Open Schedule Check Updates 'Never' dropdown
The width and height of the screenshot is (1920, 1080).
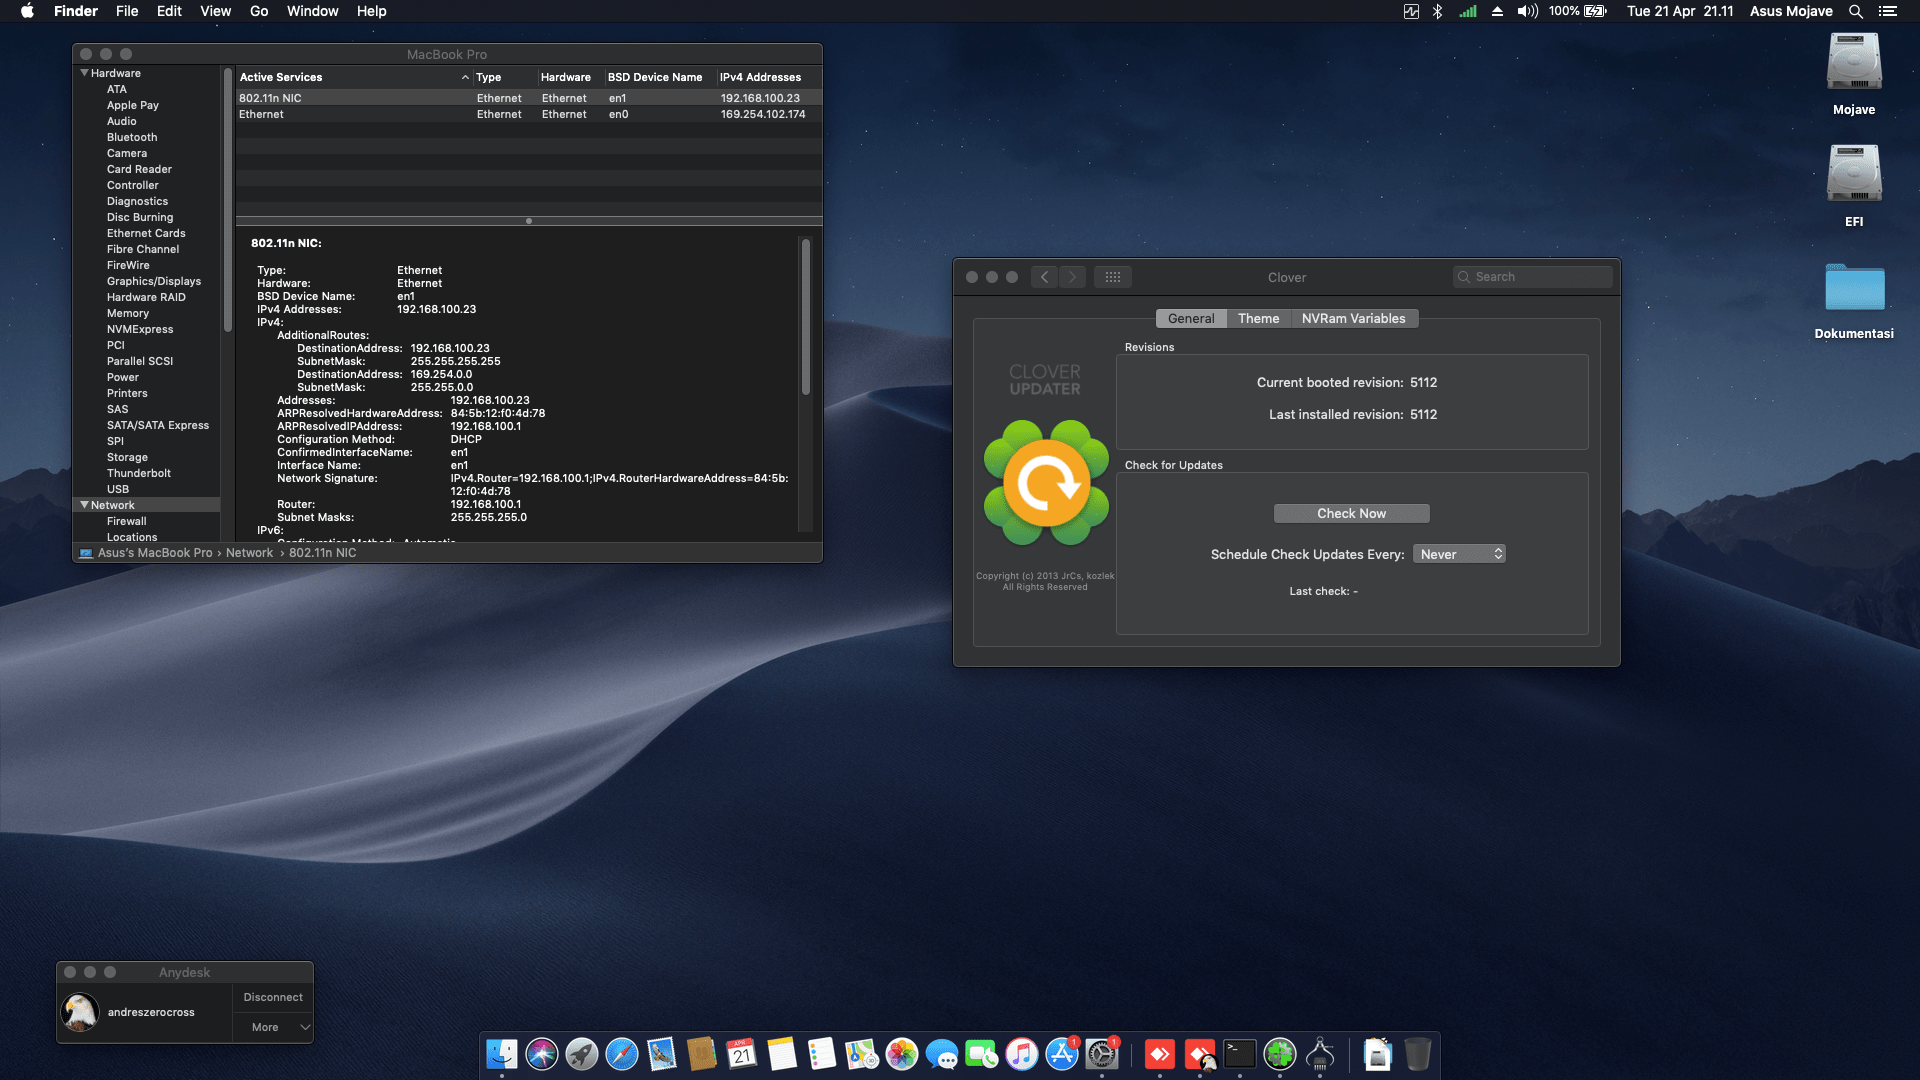(x=1459, y=554)
